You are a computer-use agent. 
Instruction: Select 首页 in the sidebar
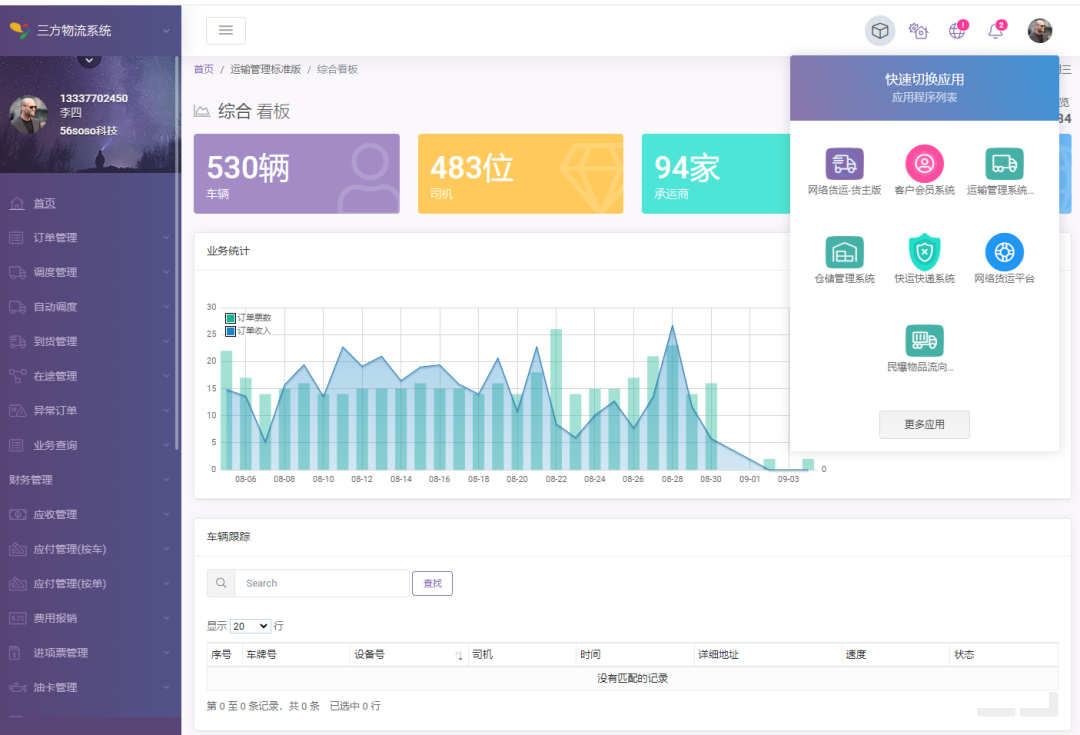(x=45, y=203)
